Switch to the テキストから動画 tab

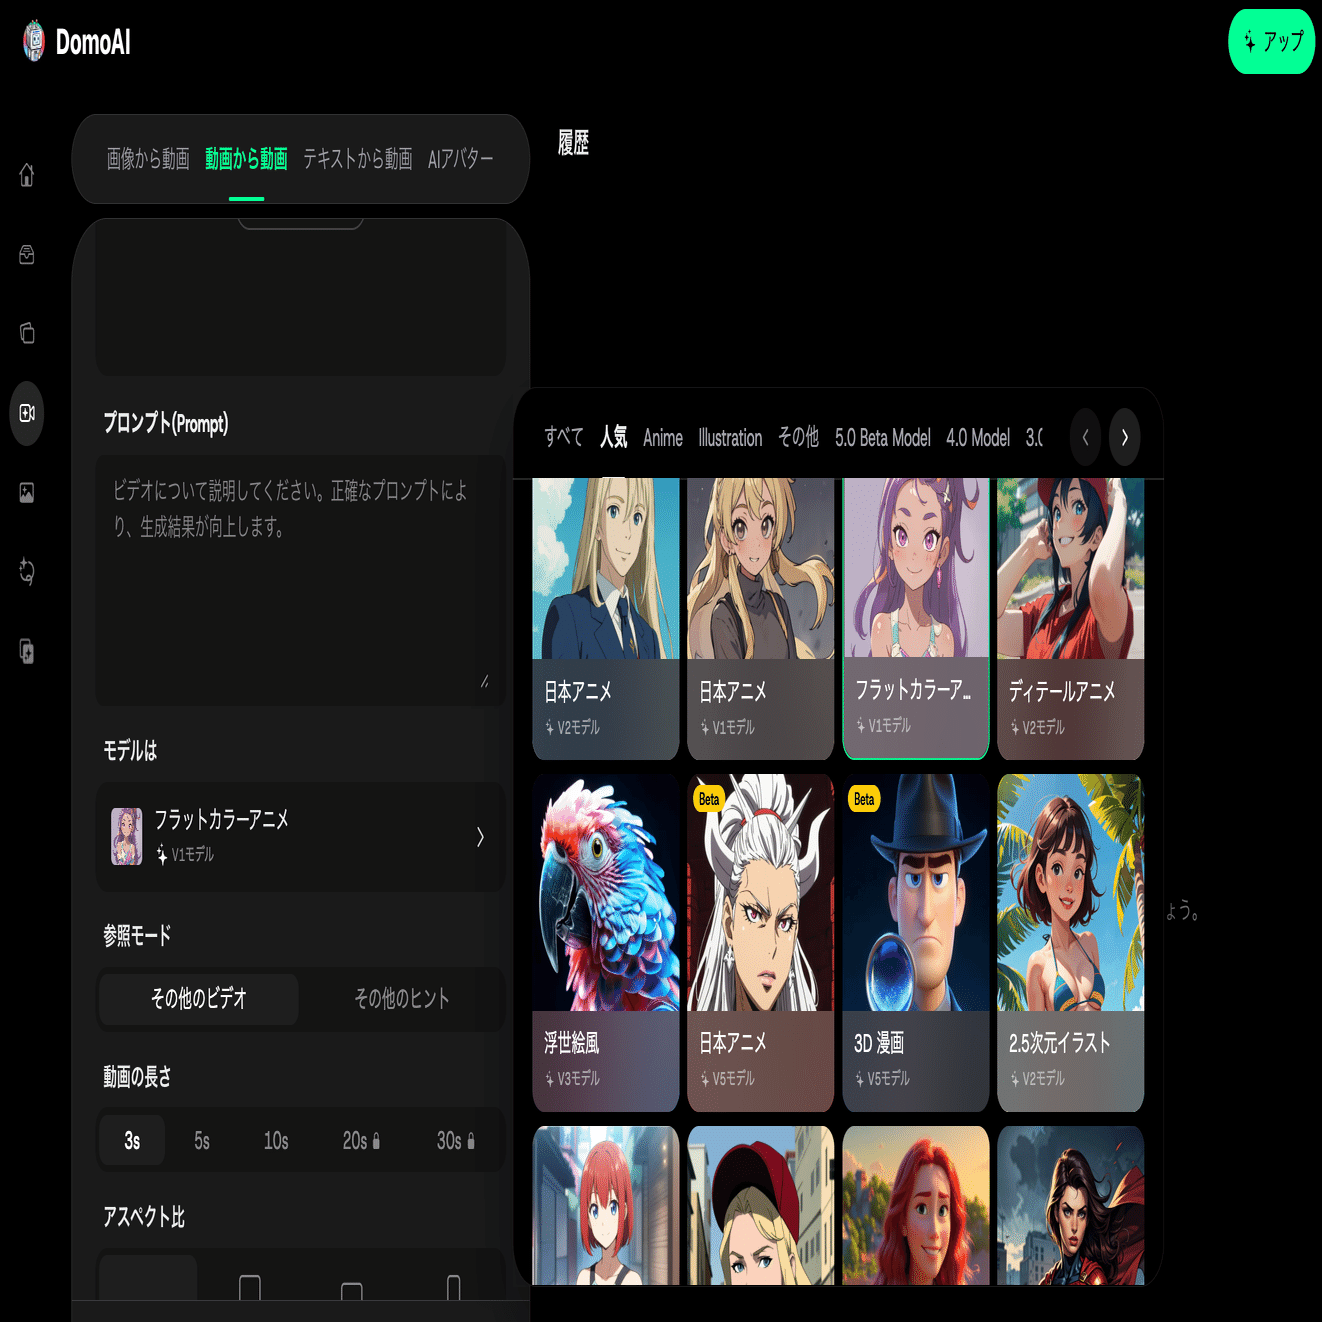(358, 159)
